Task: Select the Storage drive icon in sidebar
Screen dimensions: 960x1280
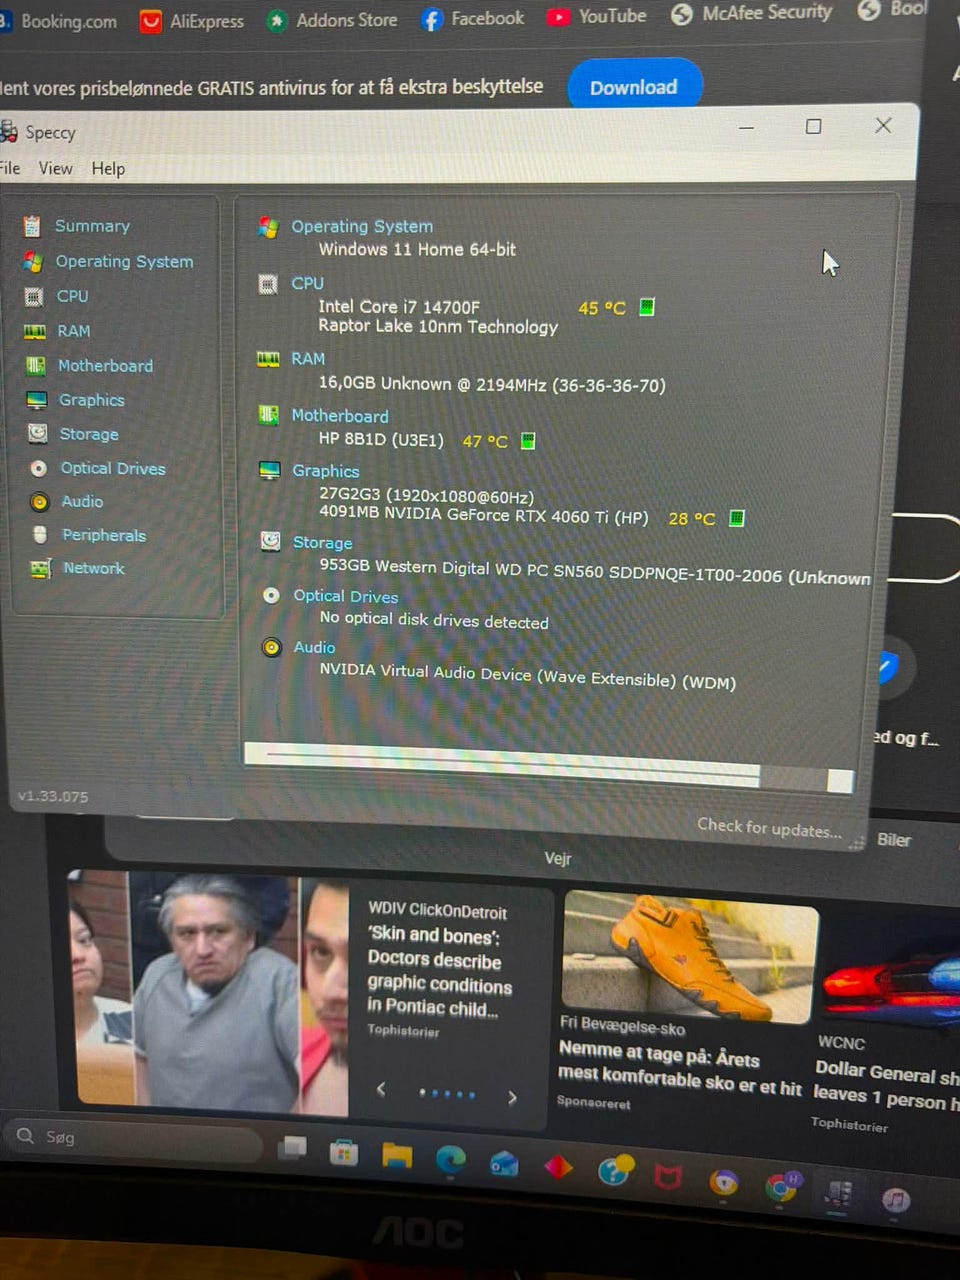Action: pyautogui.click(x=38, y=433)
